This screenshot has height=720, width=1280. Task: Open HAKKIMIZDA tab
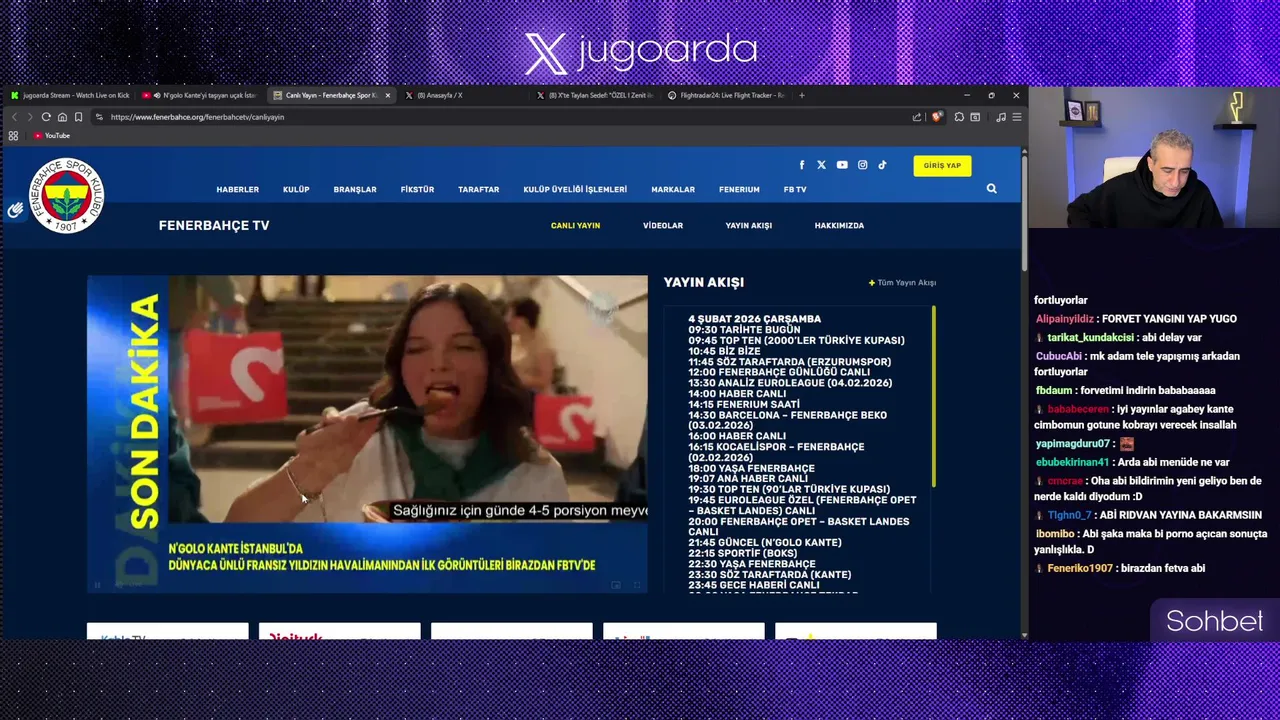839,226
